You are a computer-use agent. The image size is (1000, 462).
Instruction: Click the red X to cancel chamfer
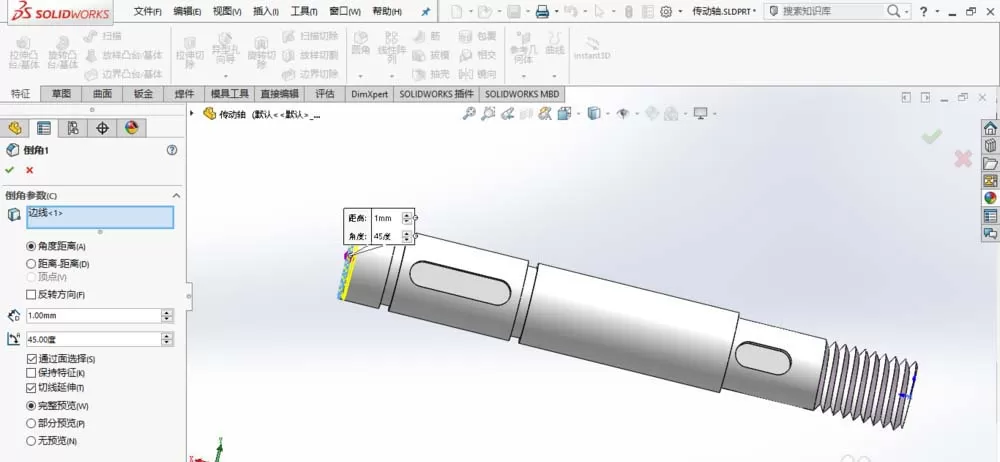(29, 170)
